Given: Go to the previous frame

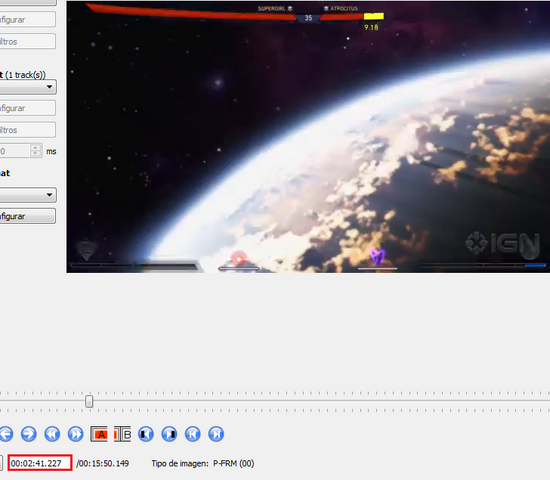Looking at the screenshot, I should [x=6, y=434].
